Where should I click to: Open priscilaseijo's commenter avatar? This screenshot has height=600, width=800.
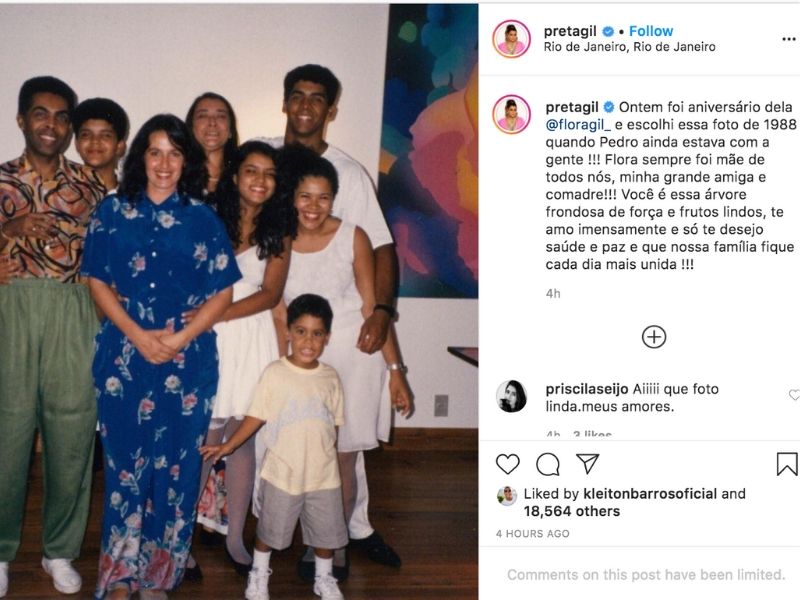[511, 396]
